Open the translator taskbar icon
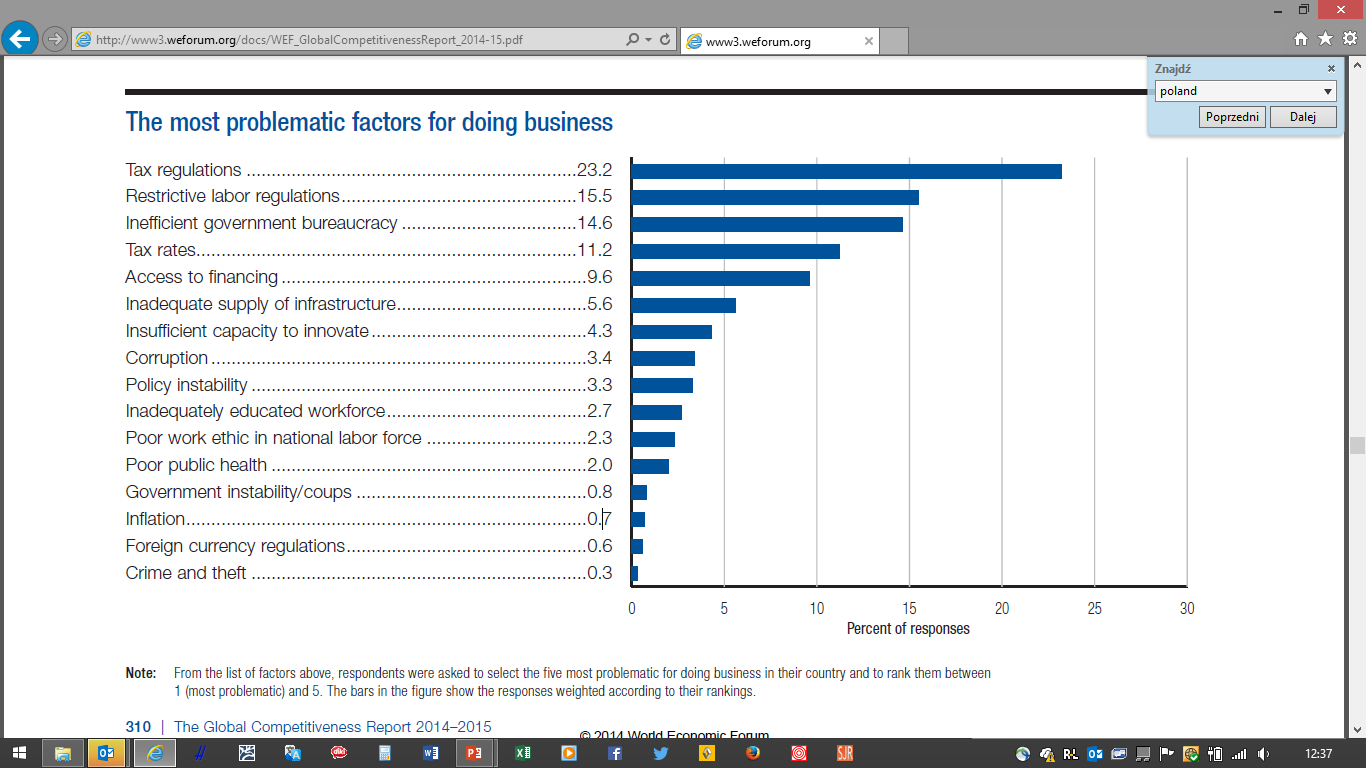The height and width of the screenshot is (768, 1366). pyautogui.click(x=293, y=753)
